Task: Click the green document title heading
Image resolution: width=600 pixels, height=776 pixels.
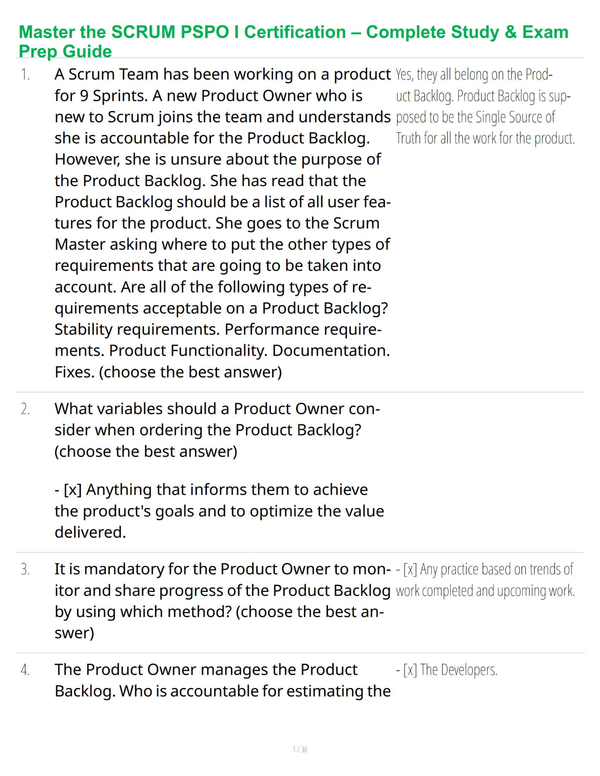Action: (293, 41)
